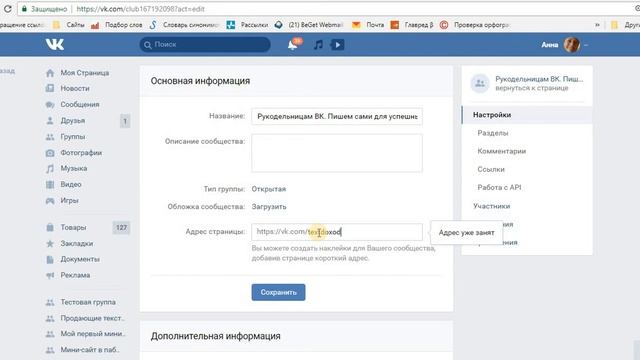
Task: Click the VK logo icon
Action: pos(55,44)
